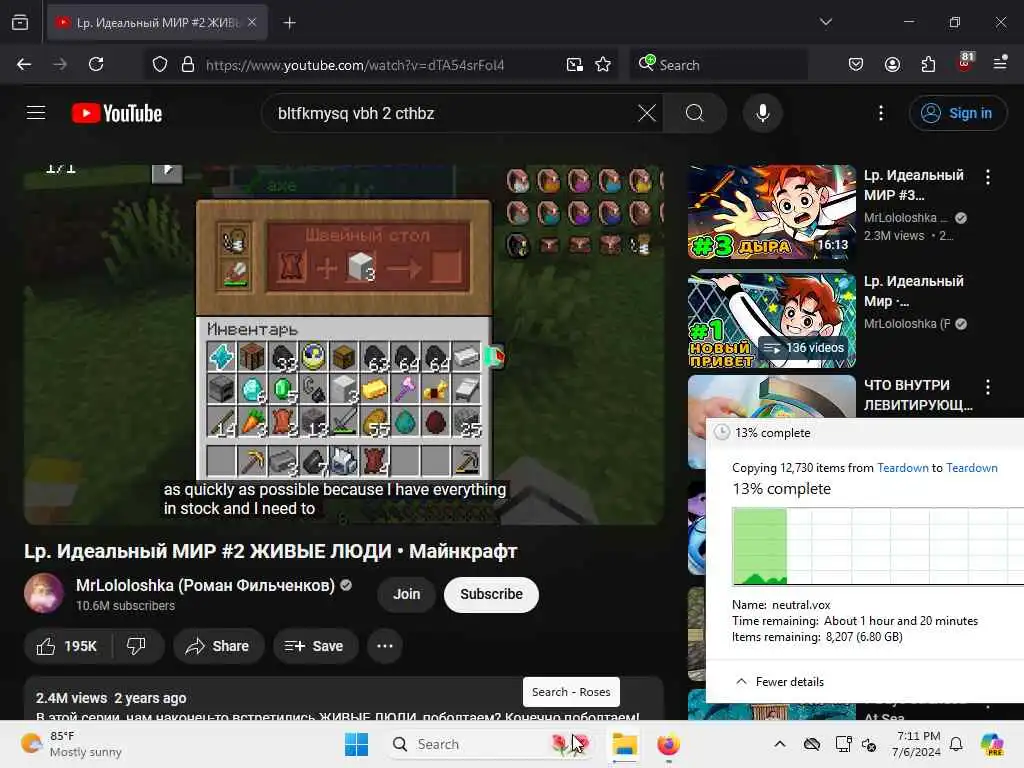
Task: Open weather widget showing 85°F
Action: coord(72,744)
